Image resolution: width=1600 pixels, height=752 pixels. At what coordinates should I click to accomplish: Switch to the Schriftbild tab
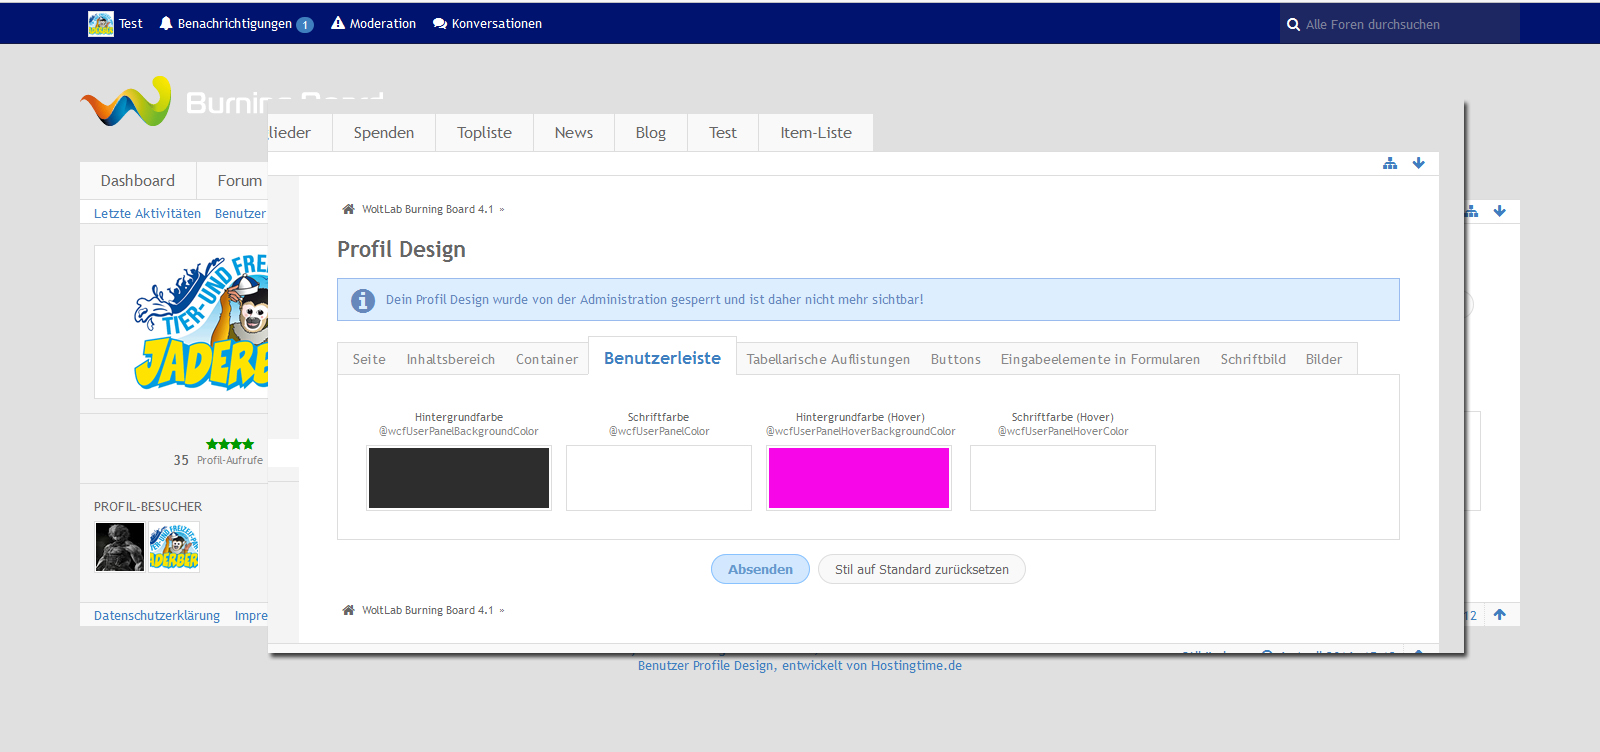(x=1252, y=359)
